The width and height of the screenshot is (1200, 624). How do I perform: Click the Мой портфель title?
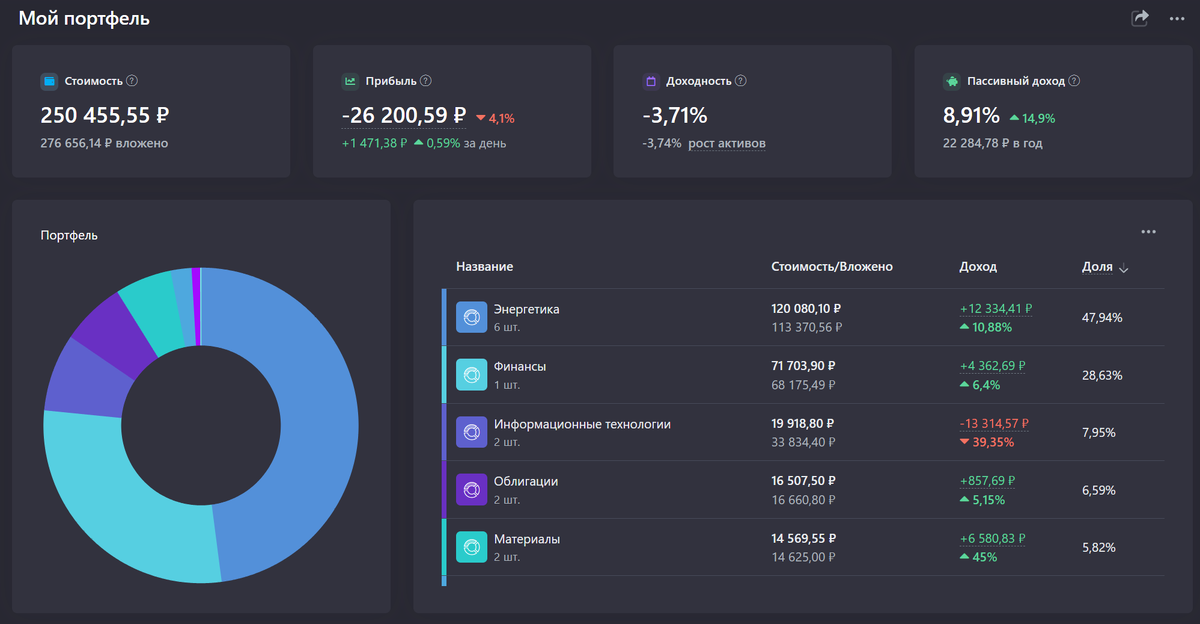[84, 18]
